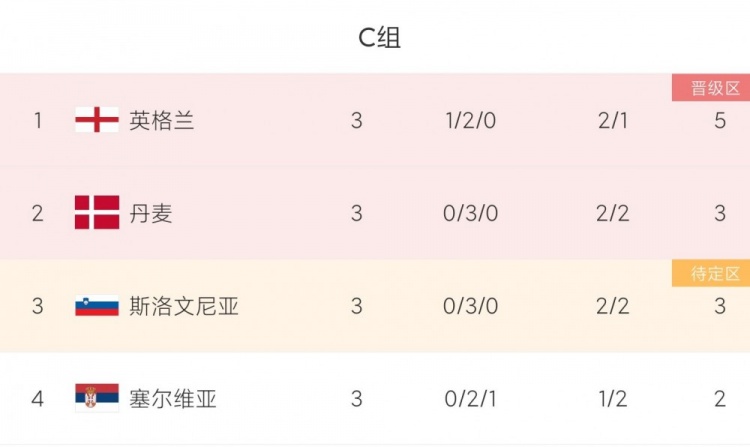Select the 斯洛文尼亚 team name
The height and width of the screenshot is (447, 750).
coord(184,306)
